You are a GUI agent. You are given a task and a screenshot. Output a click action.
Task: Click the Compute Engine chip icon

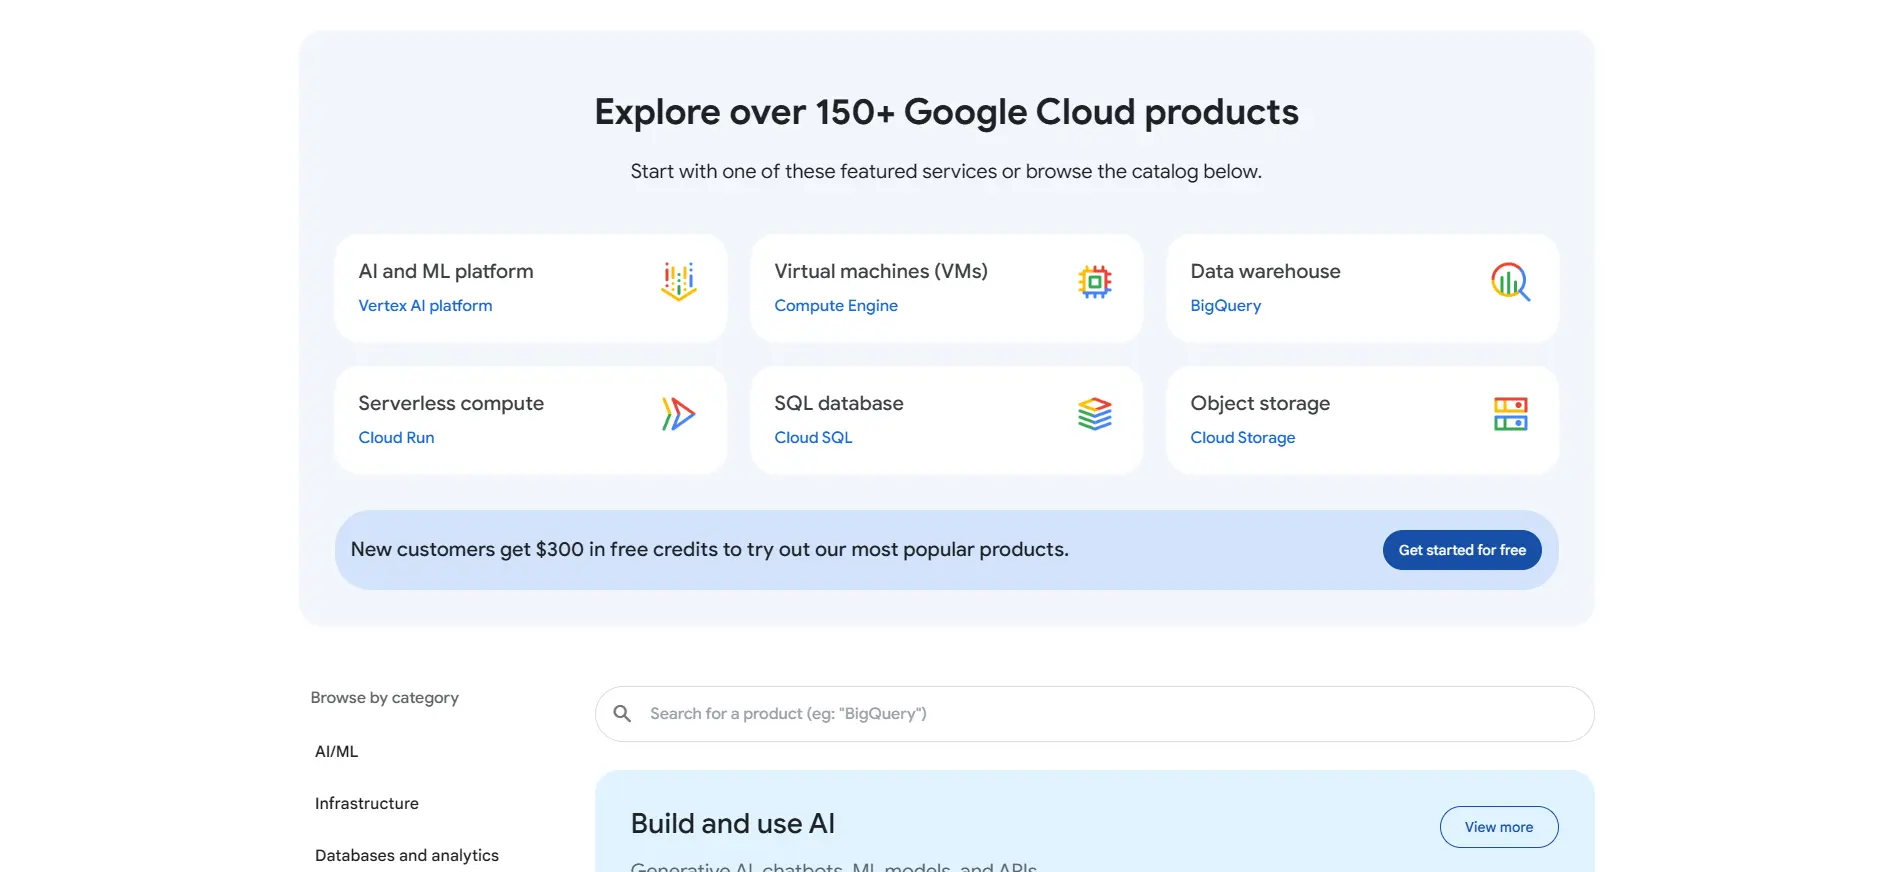(1095, 282)
